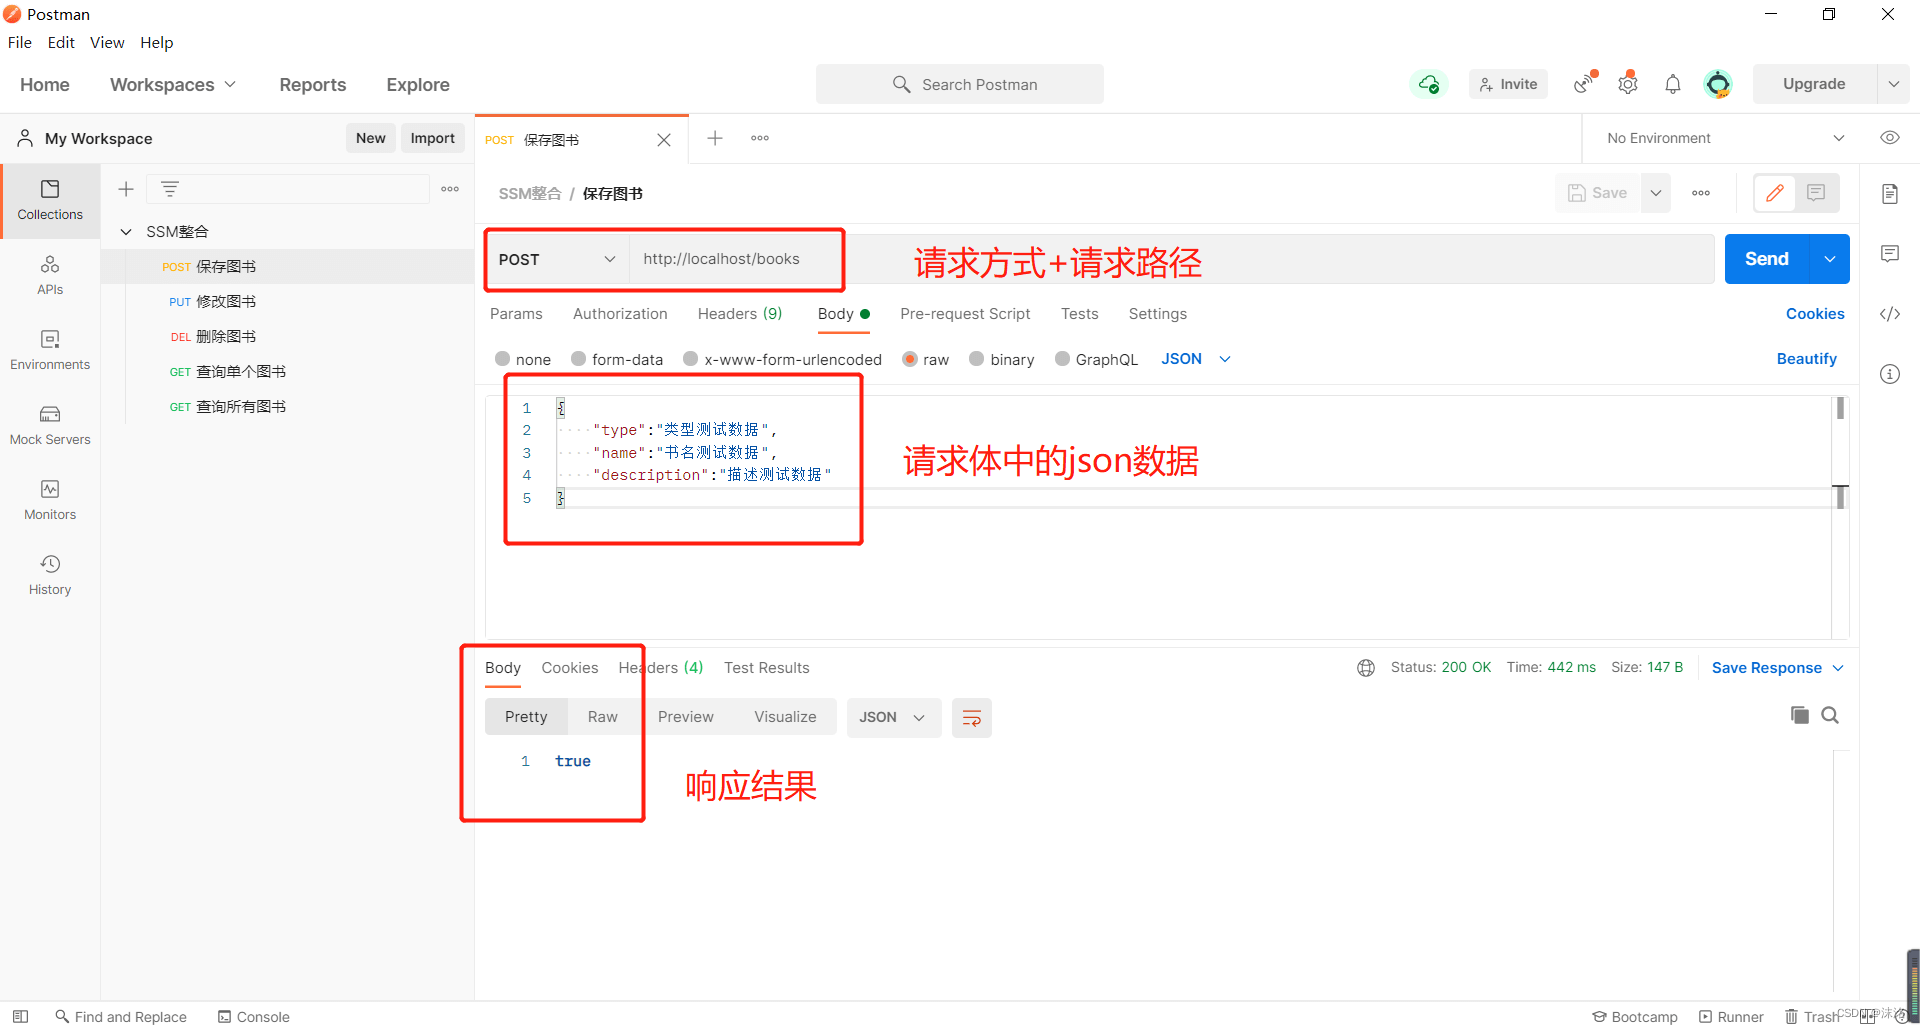Screen dimensions: 1920x1028
Task: Collapse the SSM整合 collection folder
Action: click(127, 232)
